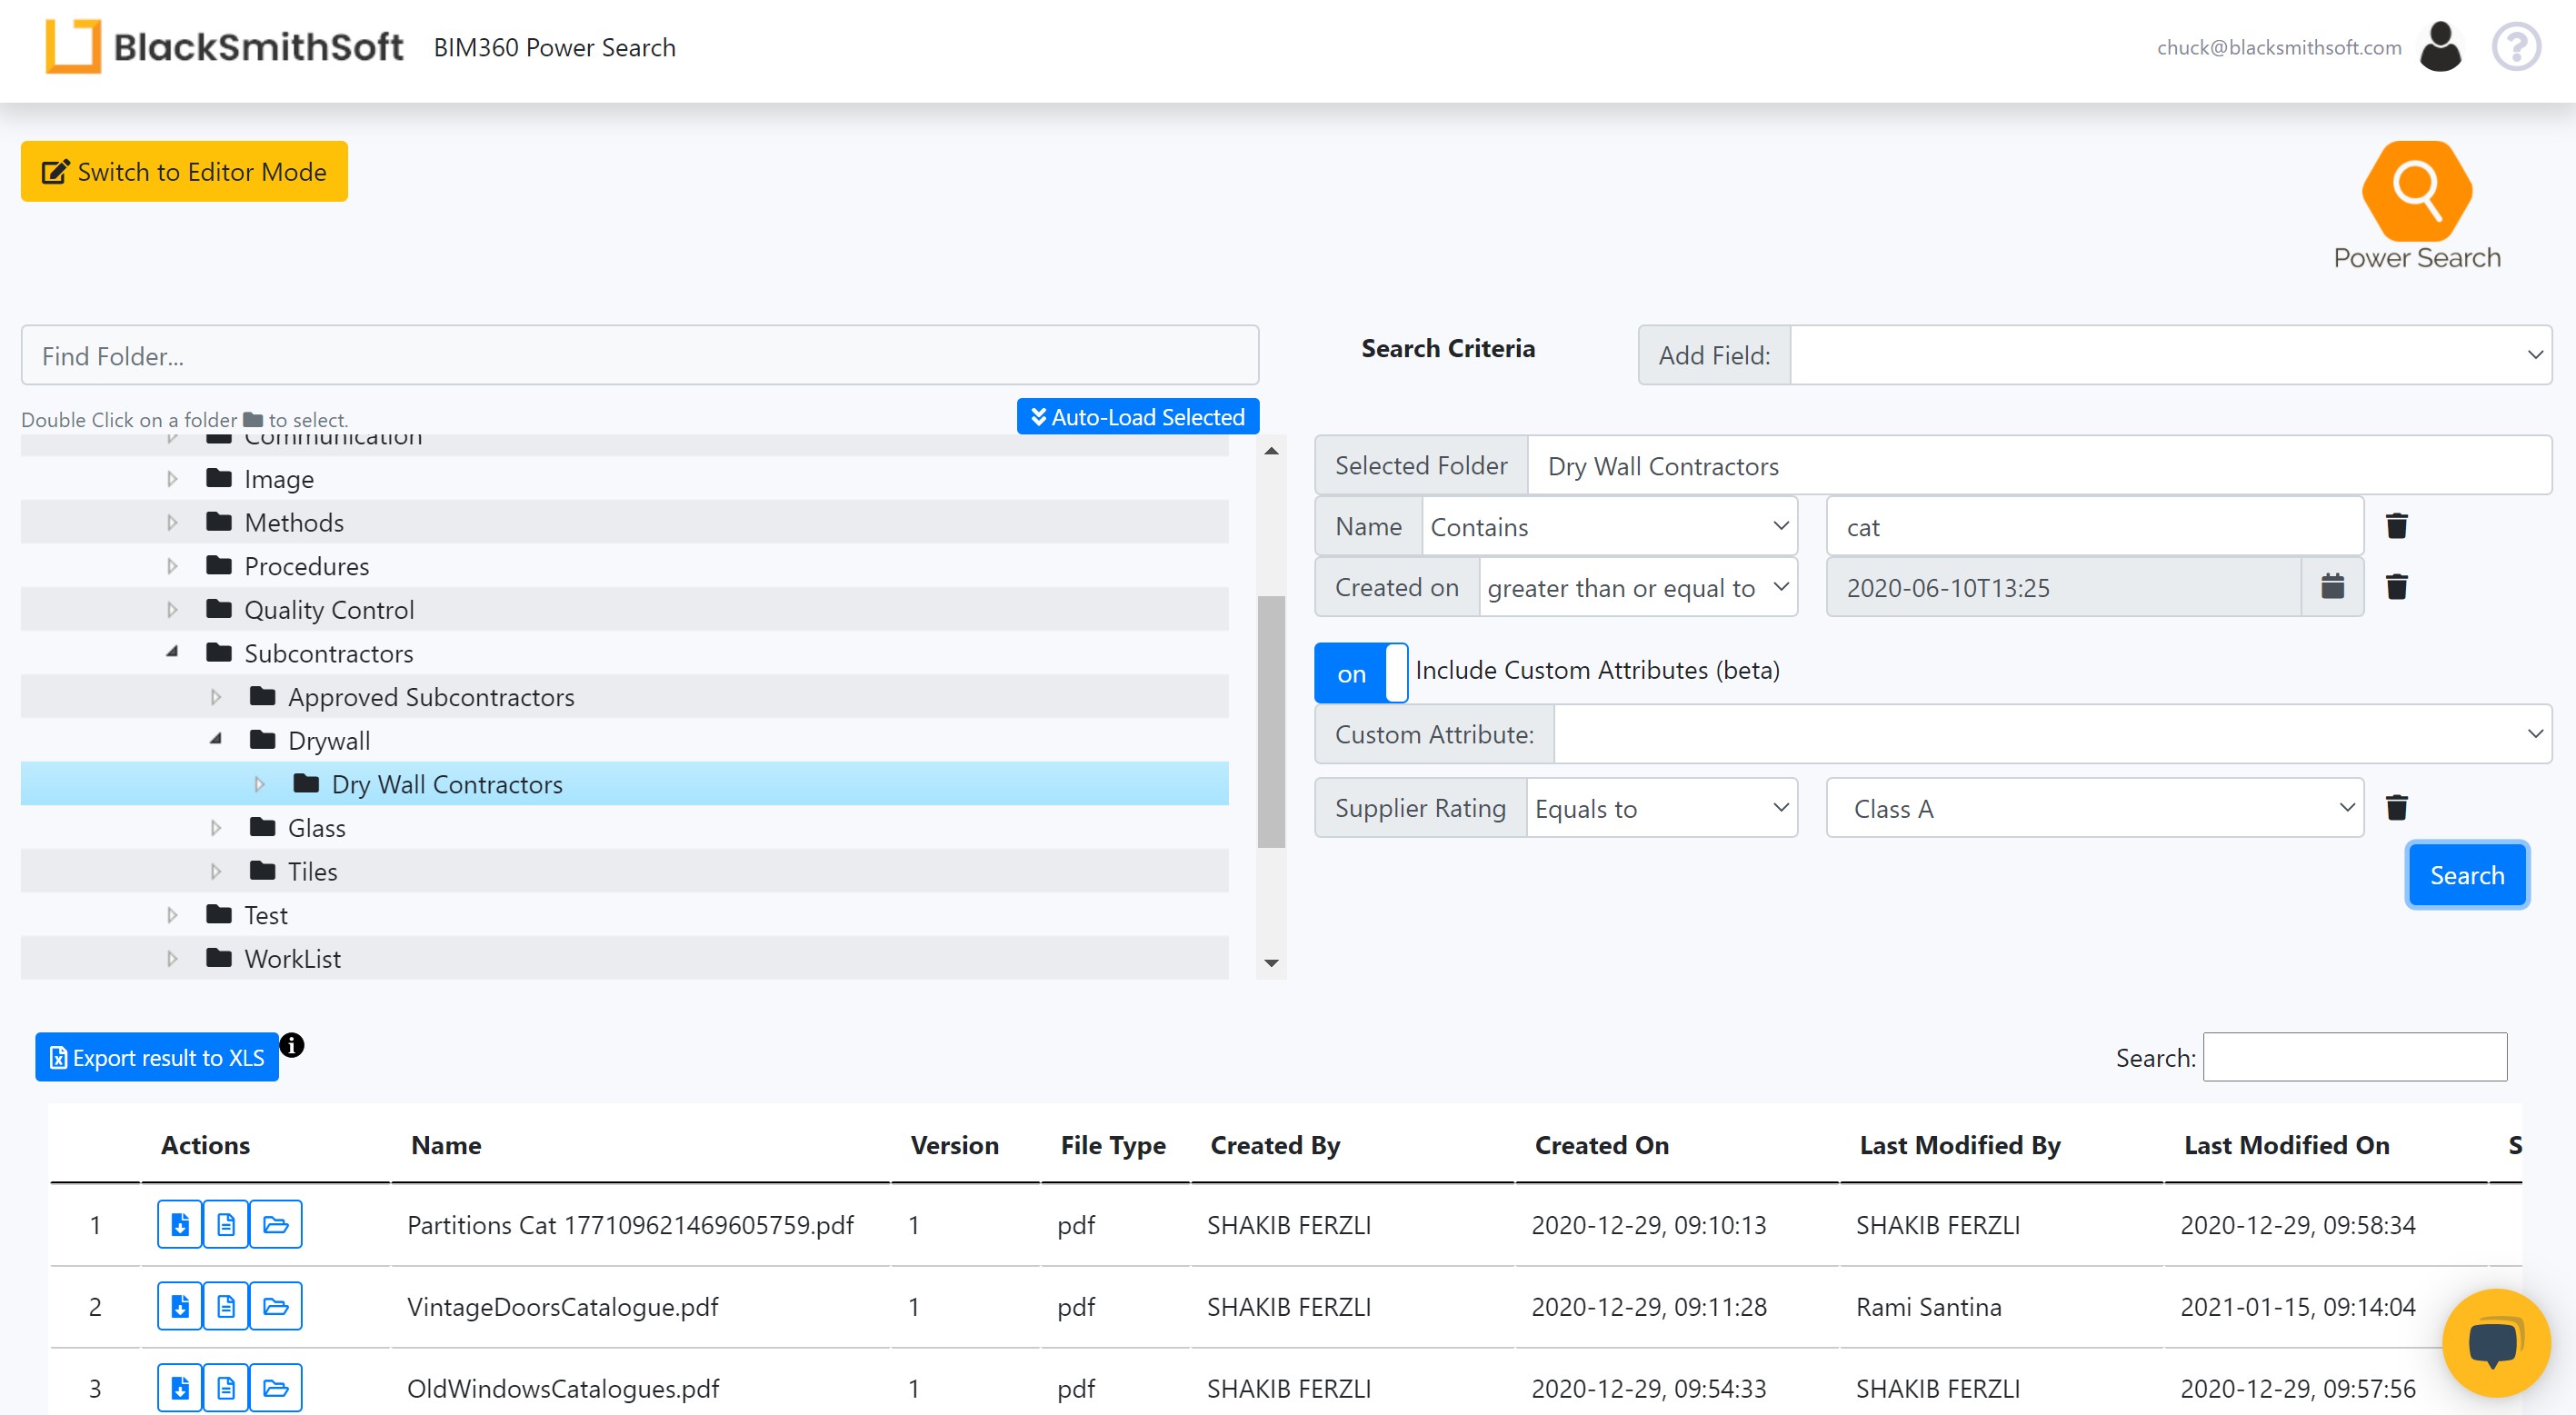
Task: Click the blue Search button
Action: point(2466,875)
